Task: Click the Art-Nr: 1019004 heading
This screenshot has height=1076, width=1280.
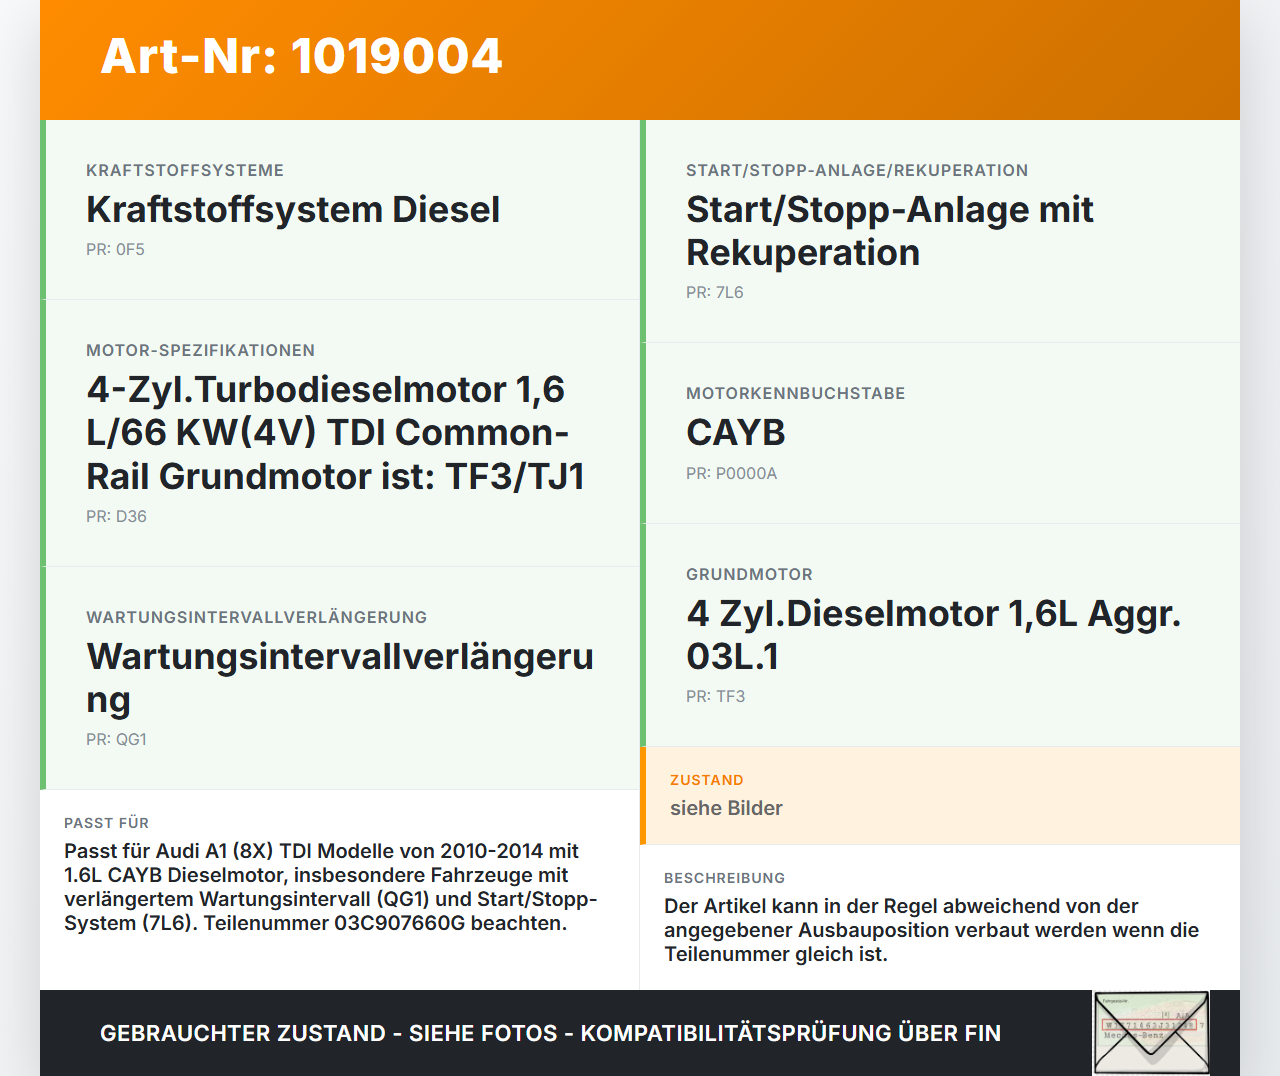Action: pyautogui.click(x=301, y=56)
